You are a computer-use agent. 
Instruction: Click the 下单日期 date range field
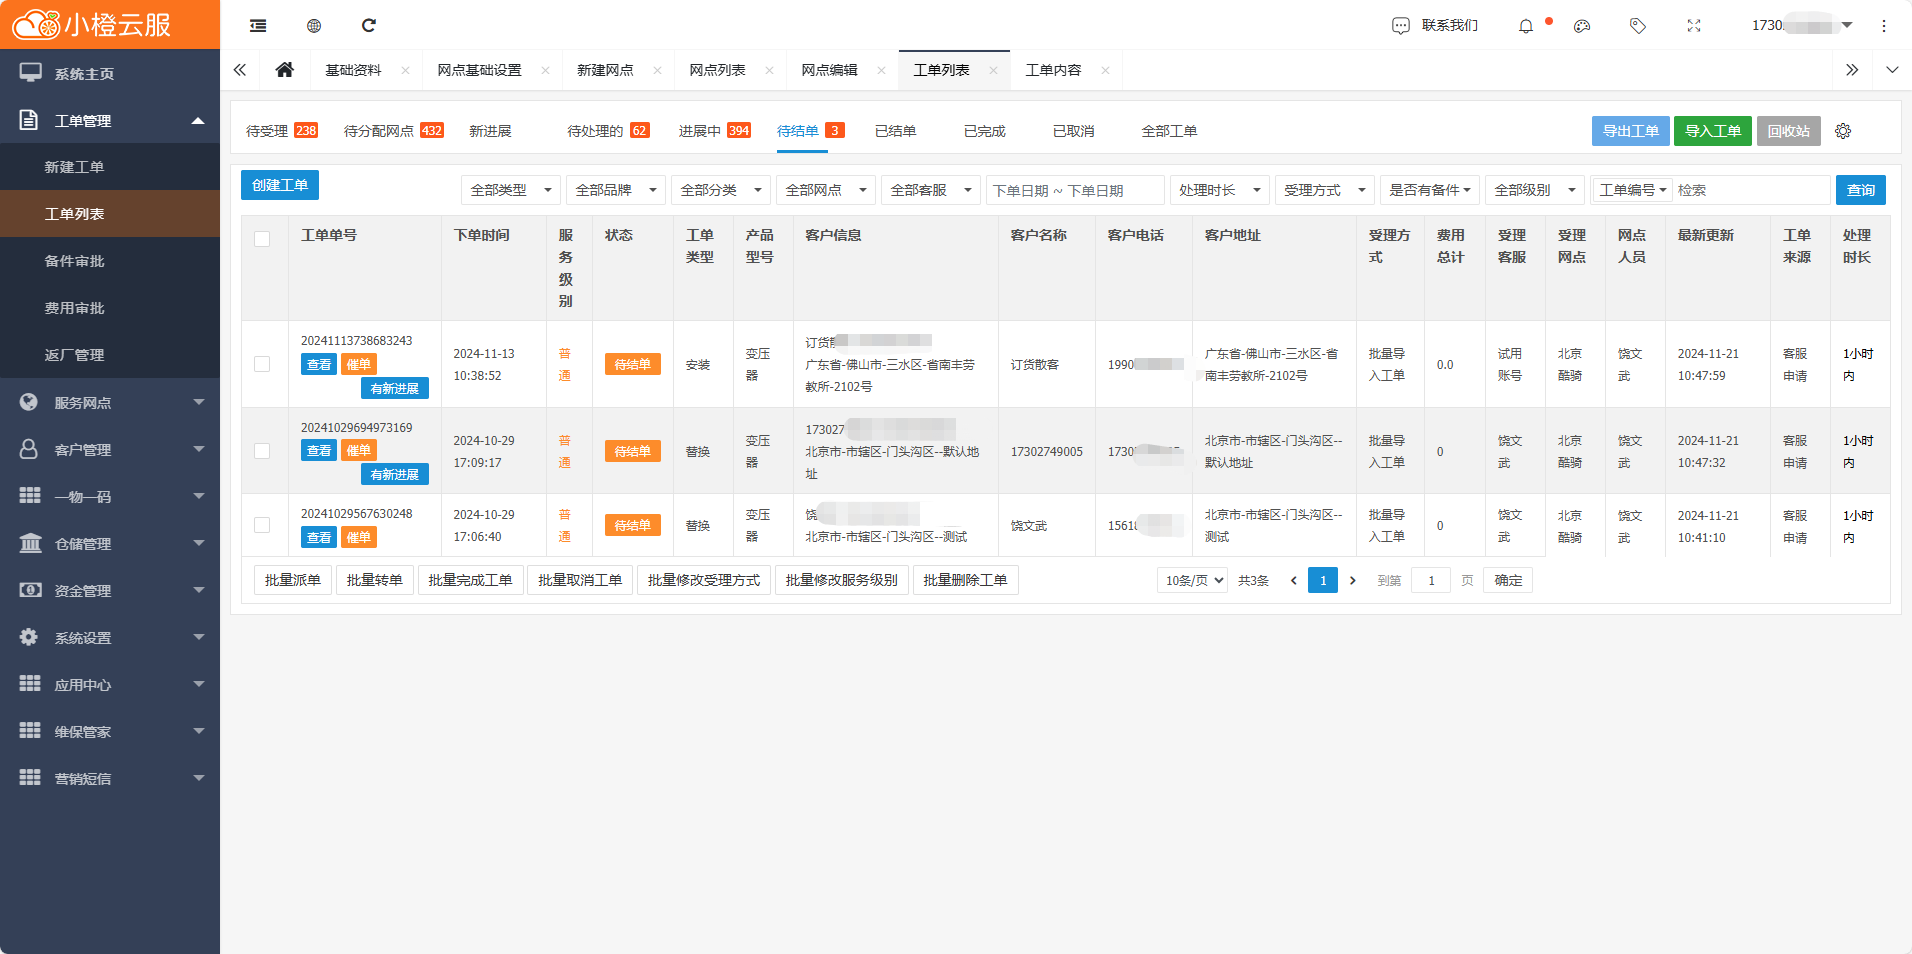1075,190
